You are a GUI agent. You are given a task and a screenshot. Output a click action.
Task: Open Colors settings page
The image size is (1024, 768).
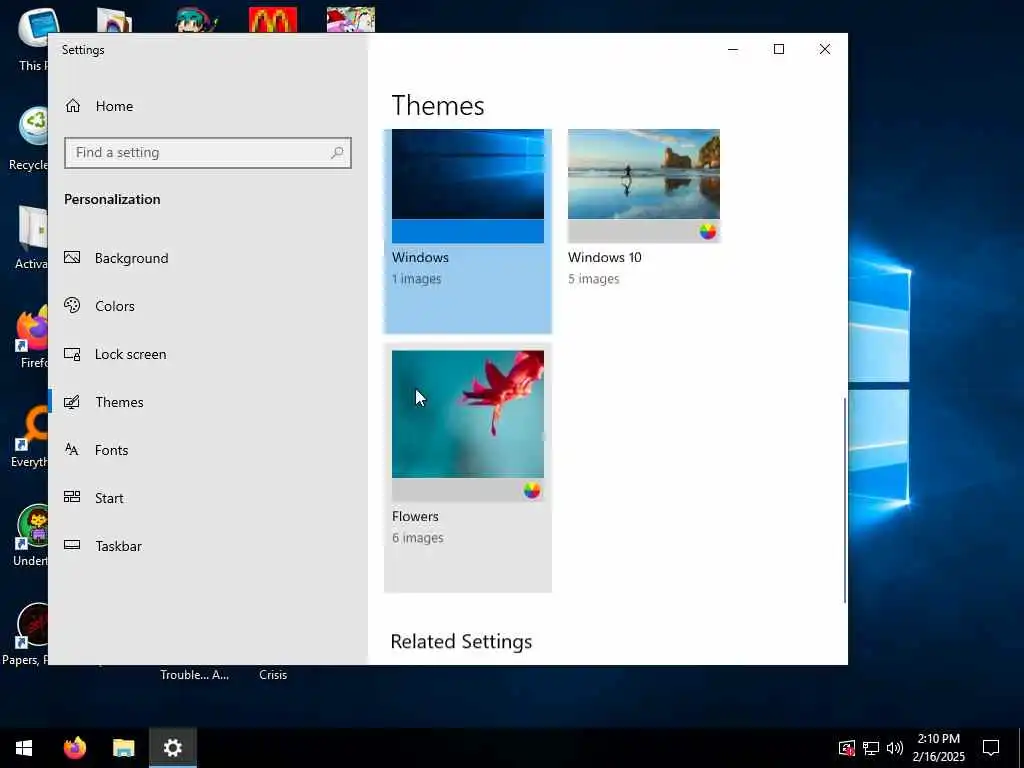tap(115, 306)
